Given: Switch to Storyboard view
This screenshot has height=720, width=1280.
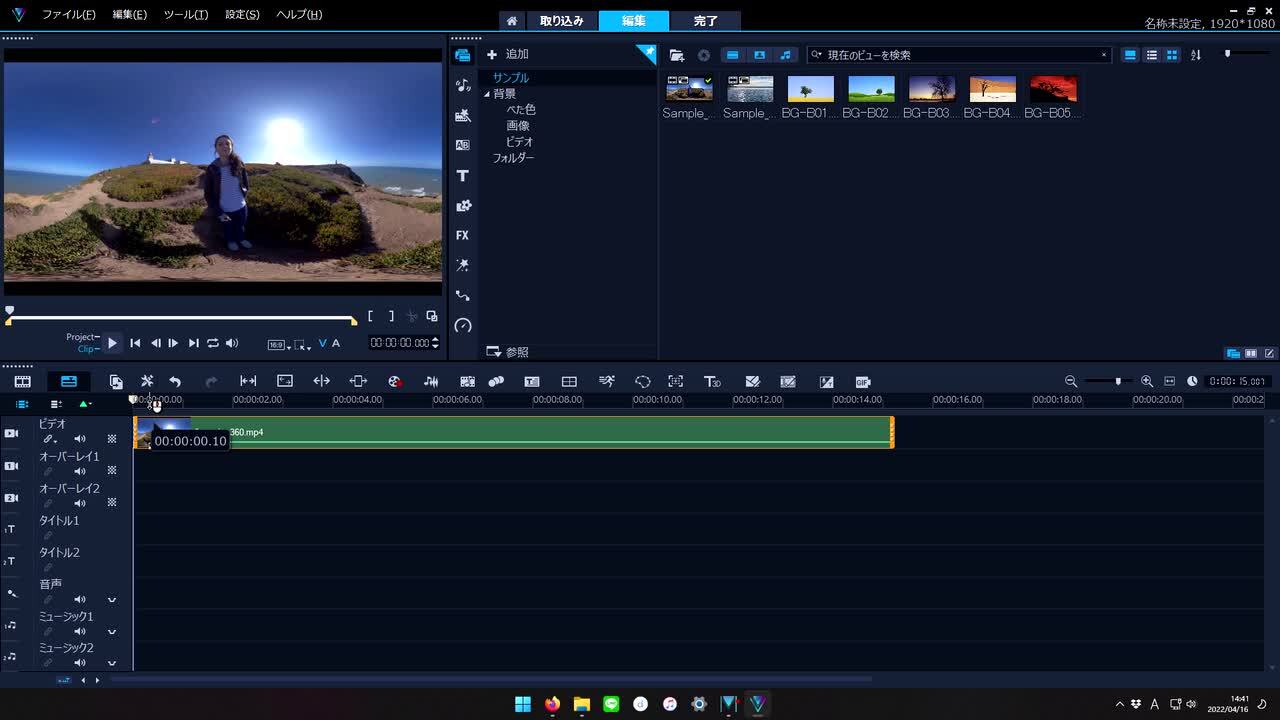Looking at the screenshot, I should click(x=22, y=381).
